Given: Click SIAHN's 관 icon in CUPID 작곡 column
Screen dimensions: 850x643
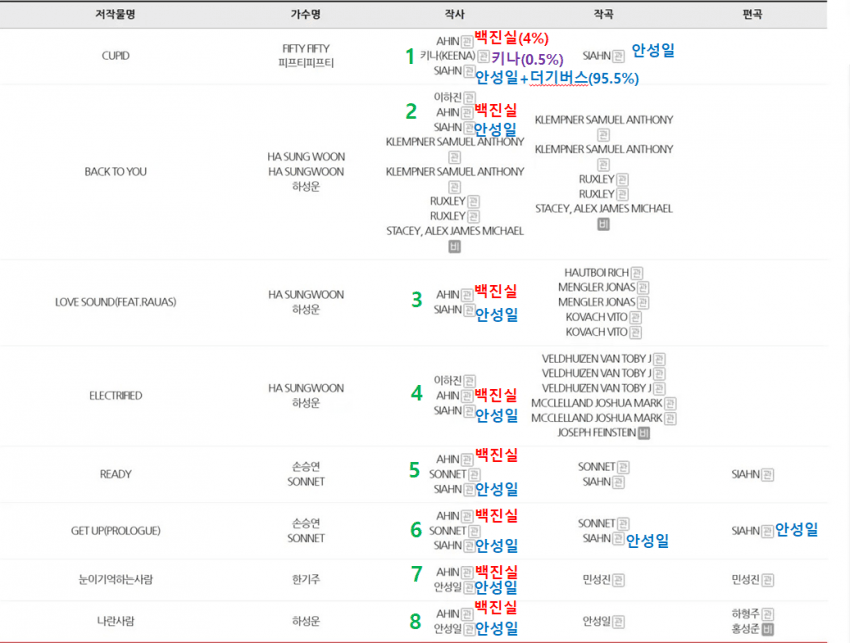Looking at the screenshot, I should pos(618,56).
